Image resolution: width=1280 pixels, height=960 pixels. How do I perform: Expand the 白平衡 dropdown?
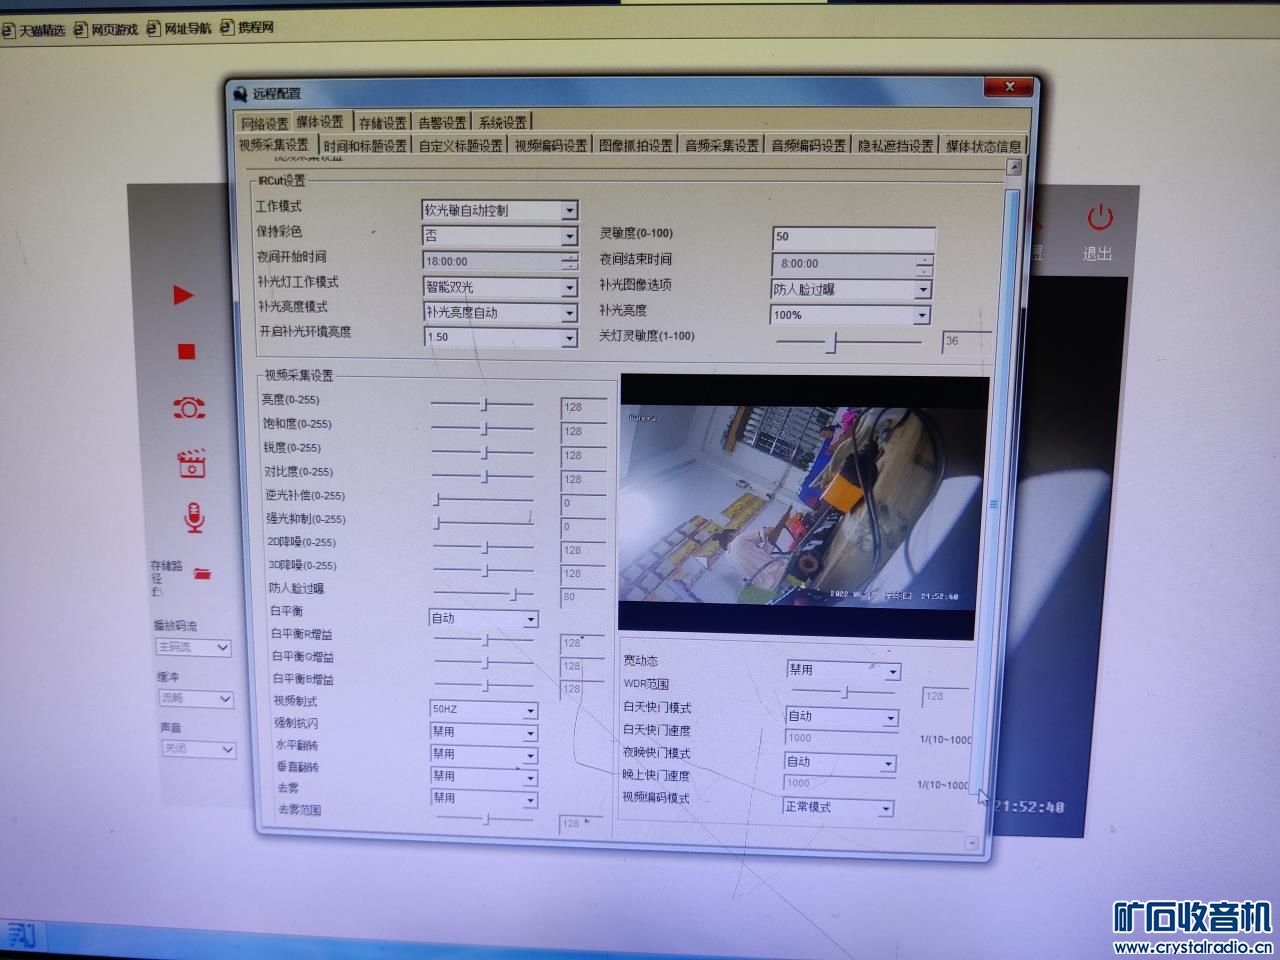coord(531,620)
